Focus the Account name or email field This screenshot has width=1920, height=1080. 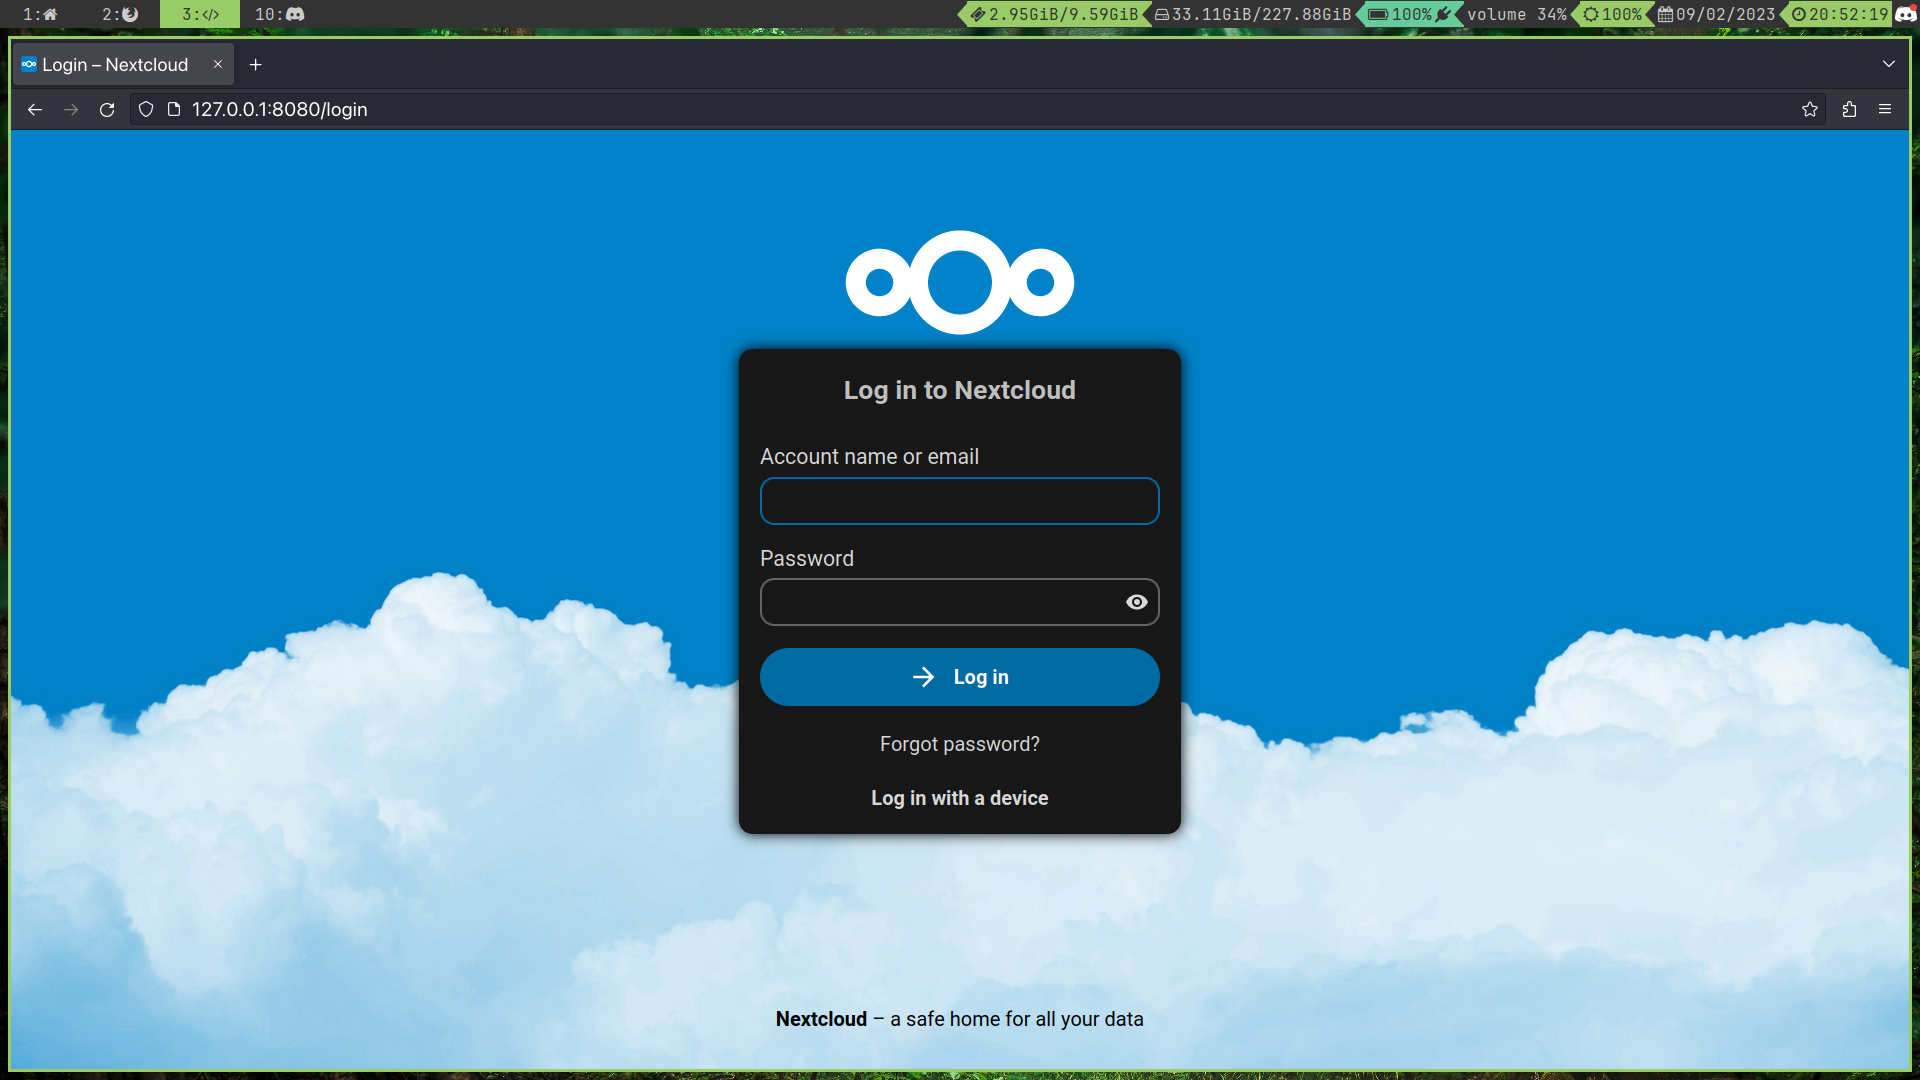pyautogui.click(x=959, y=501)
